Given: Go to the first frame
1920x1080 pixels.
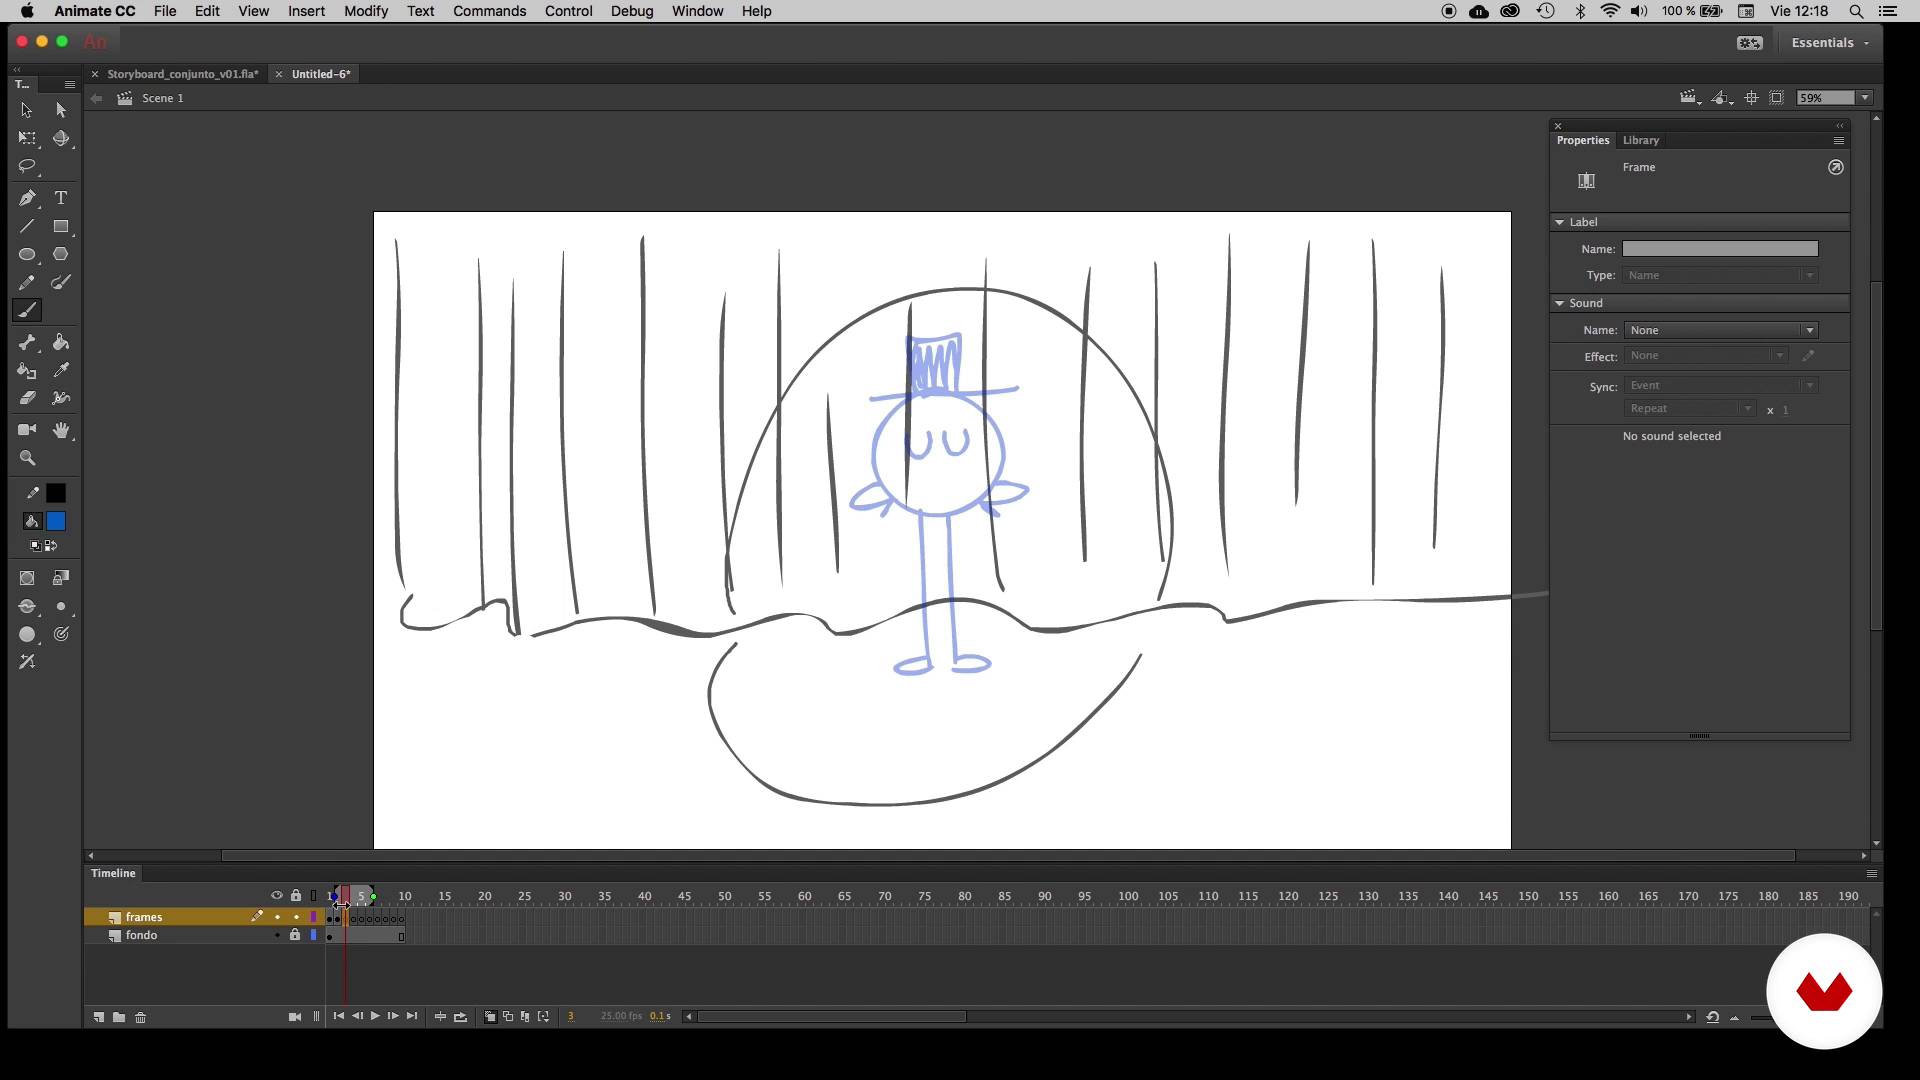Looking at the screenshot, I should coord(339,1016).
